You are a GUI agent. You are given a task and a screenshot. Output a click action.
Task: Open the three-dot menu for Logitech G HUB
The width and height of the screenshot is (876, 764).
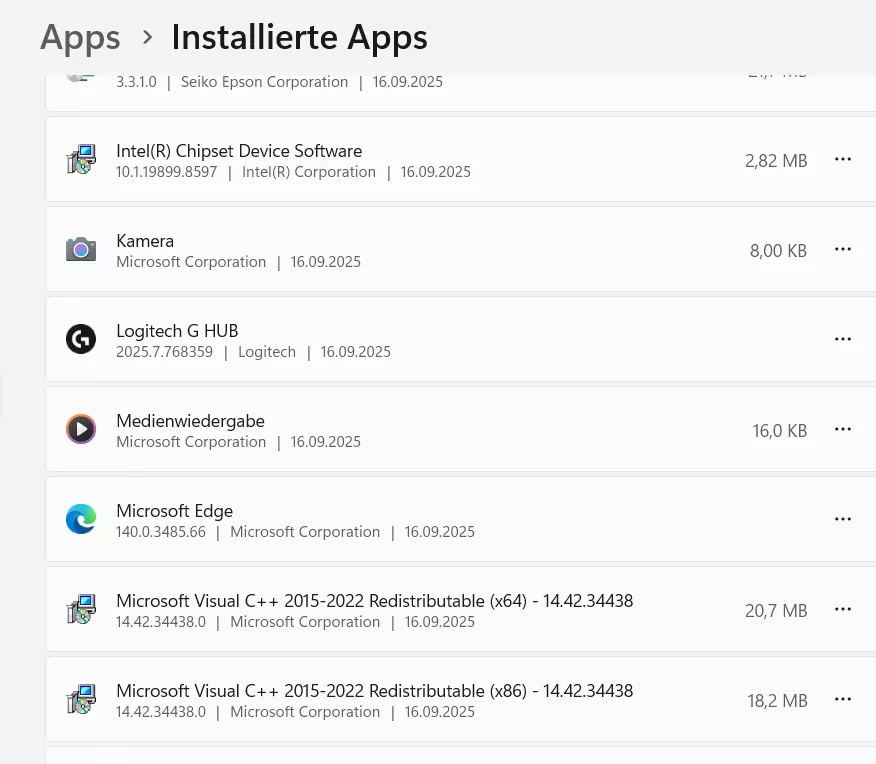(842, 339)
